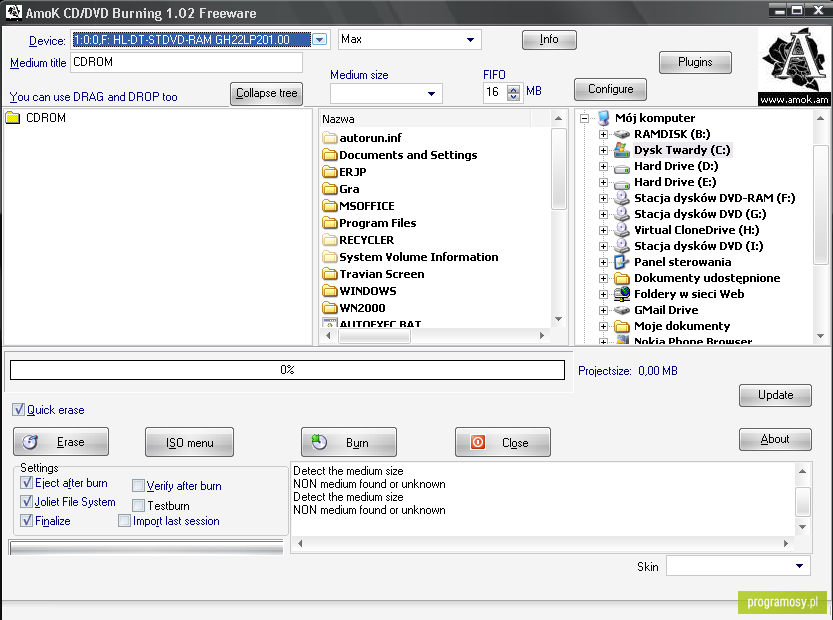Click the Erase button

click(61, 442)
